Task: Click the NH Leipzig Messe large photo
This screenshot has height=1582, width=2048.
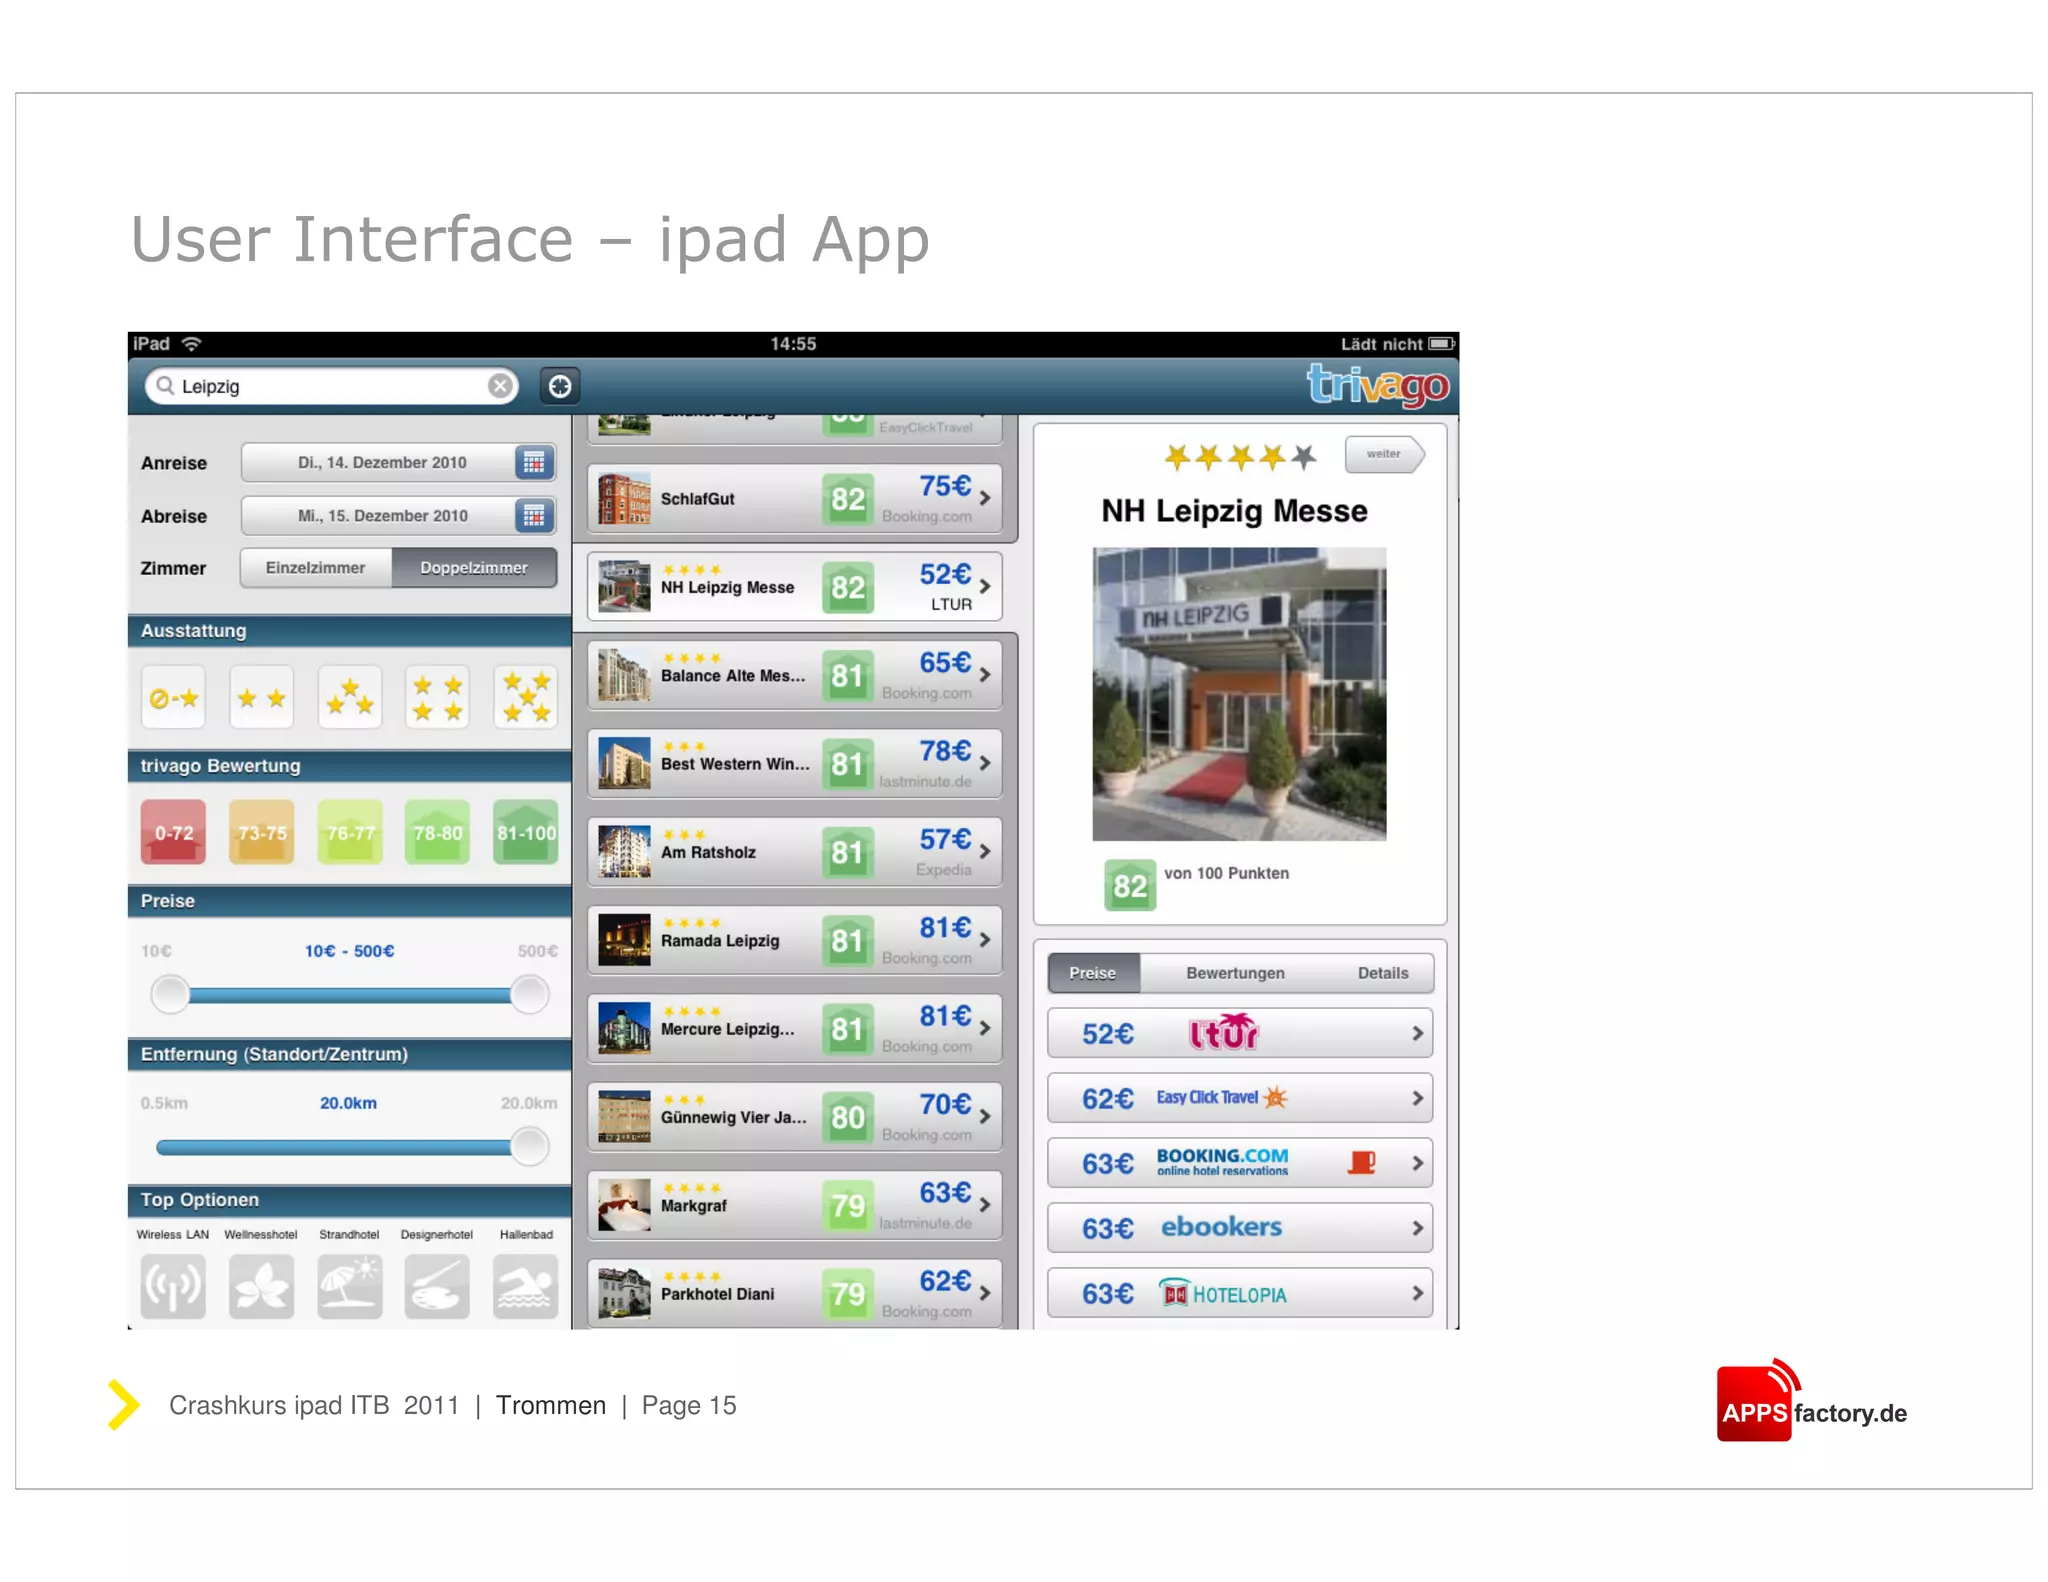Action: [1239, 694]
